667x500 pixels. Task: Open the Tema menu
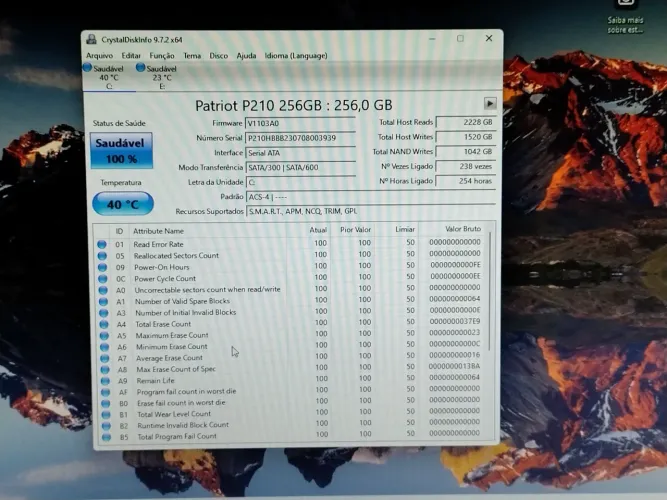point(192,56)
